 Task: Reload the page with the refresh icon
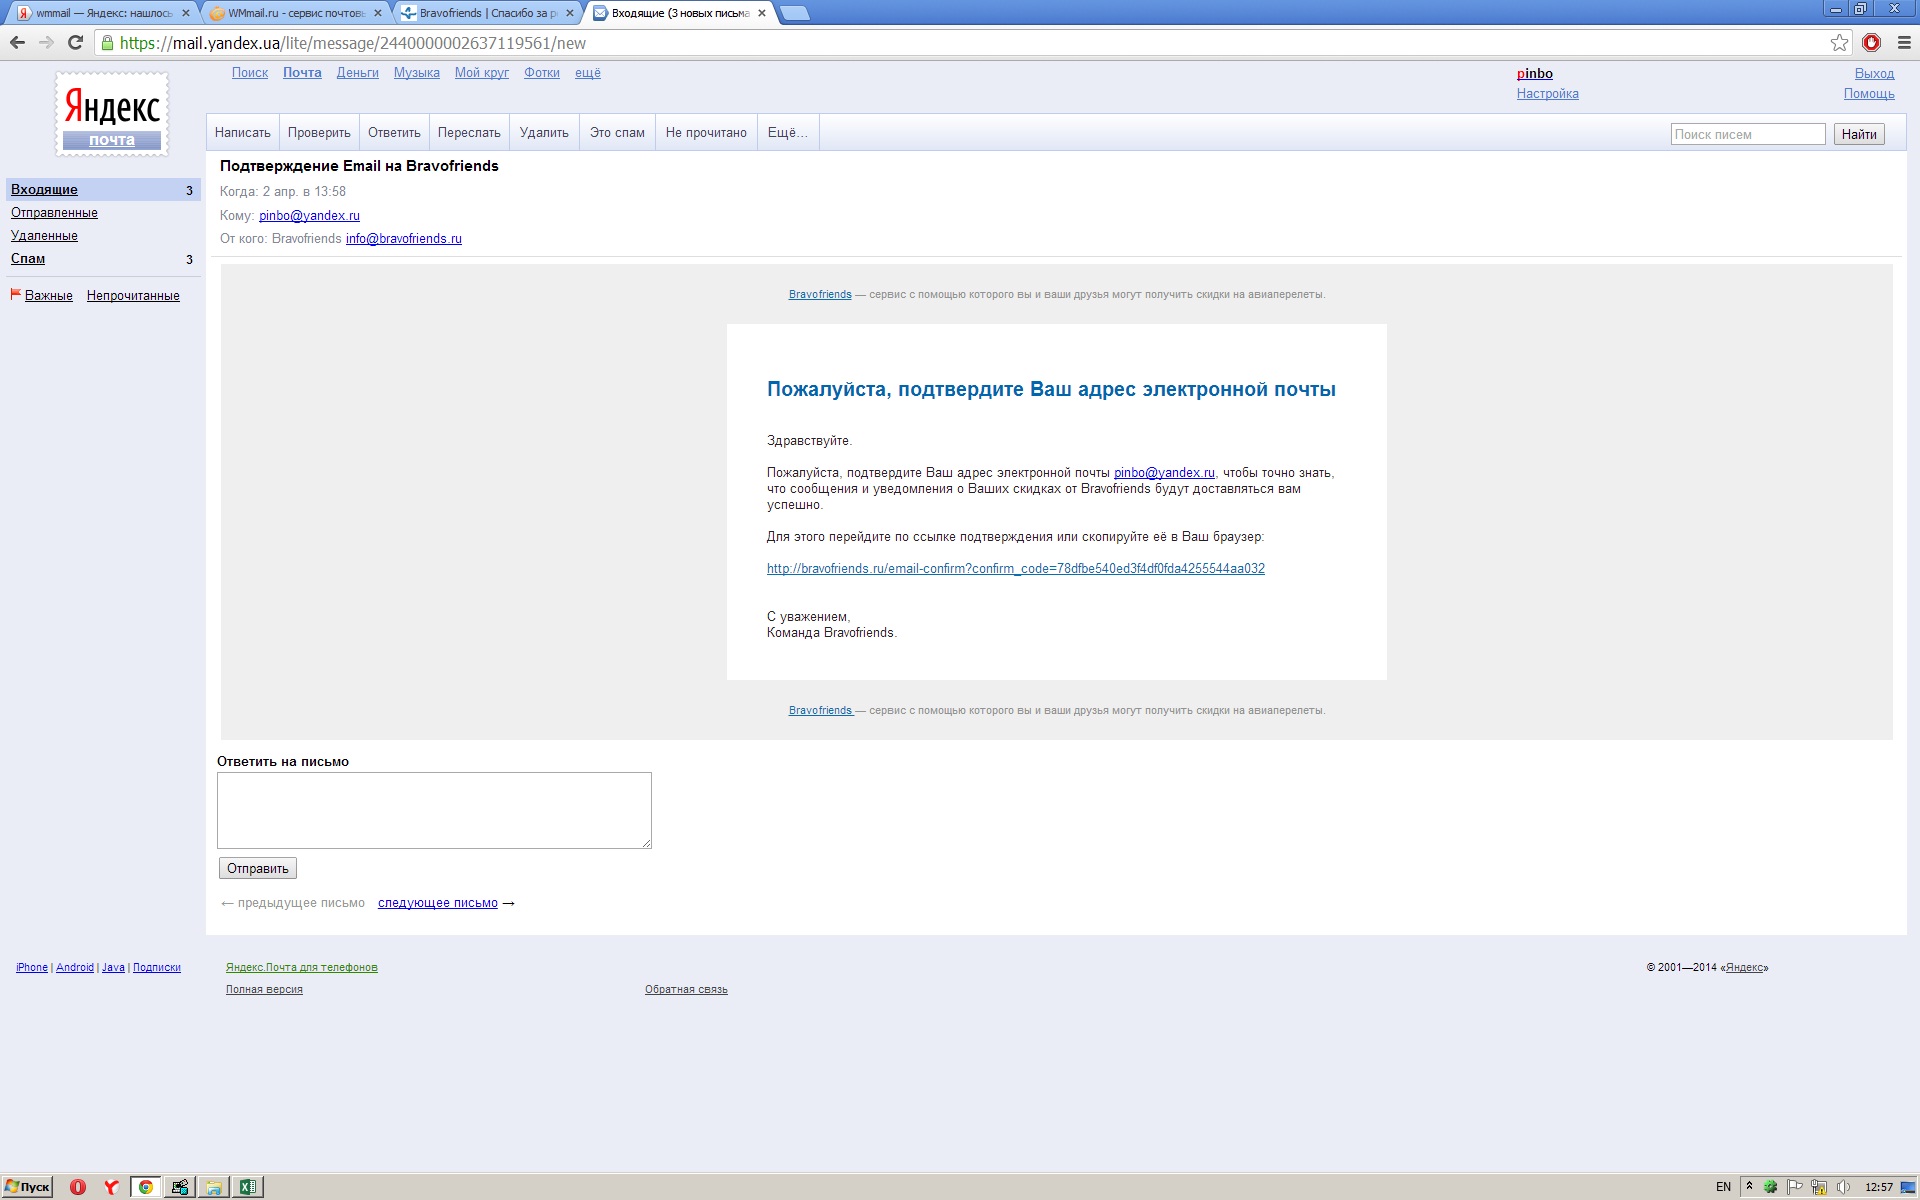(75, 42)
